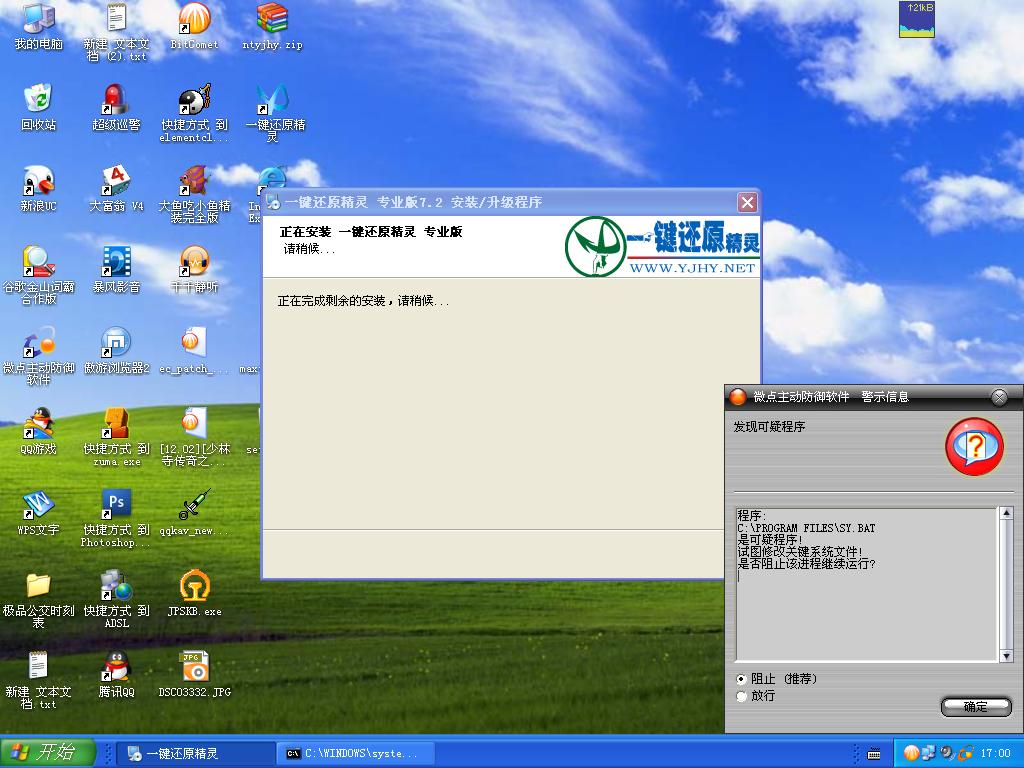Click the red question mark alert icon

pos(974,447)
